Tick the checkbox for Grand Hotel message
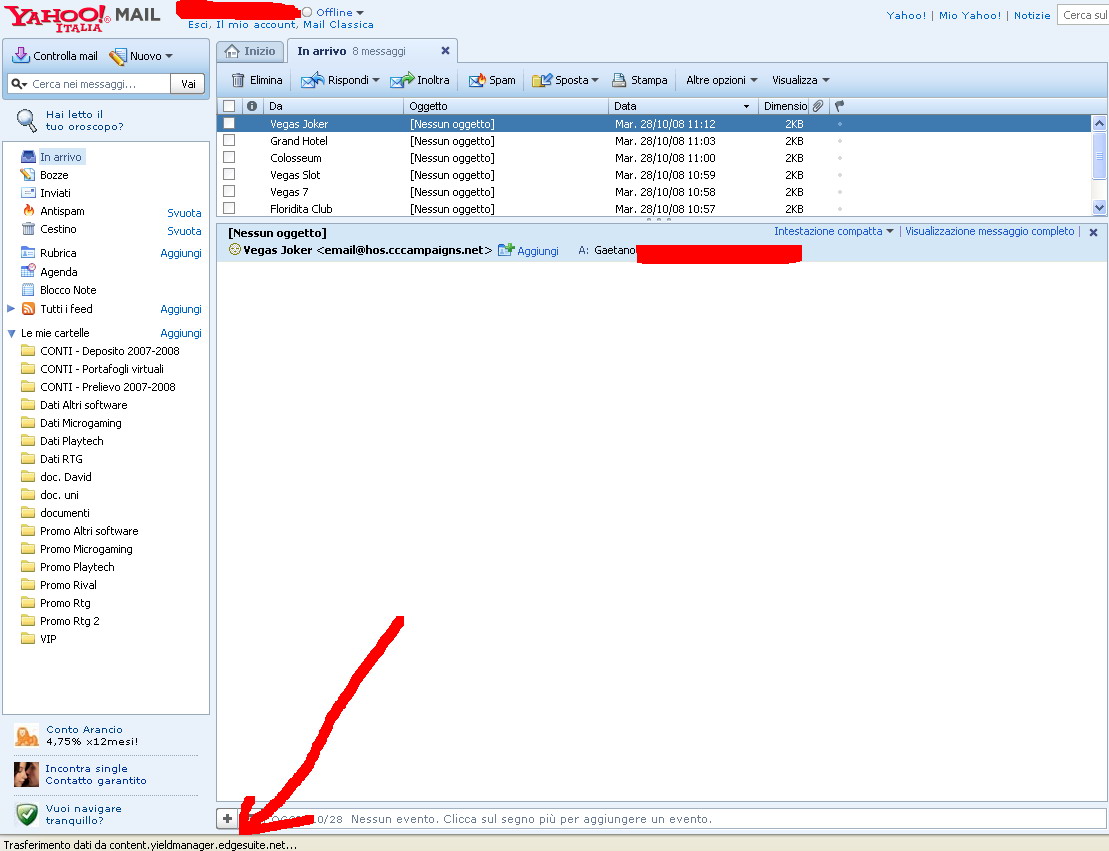1109x851 pixels. [x=229, y=140]
